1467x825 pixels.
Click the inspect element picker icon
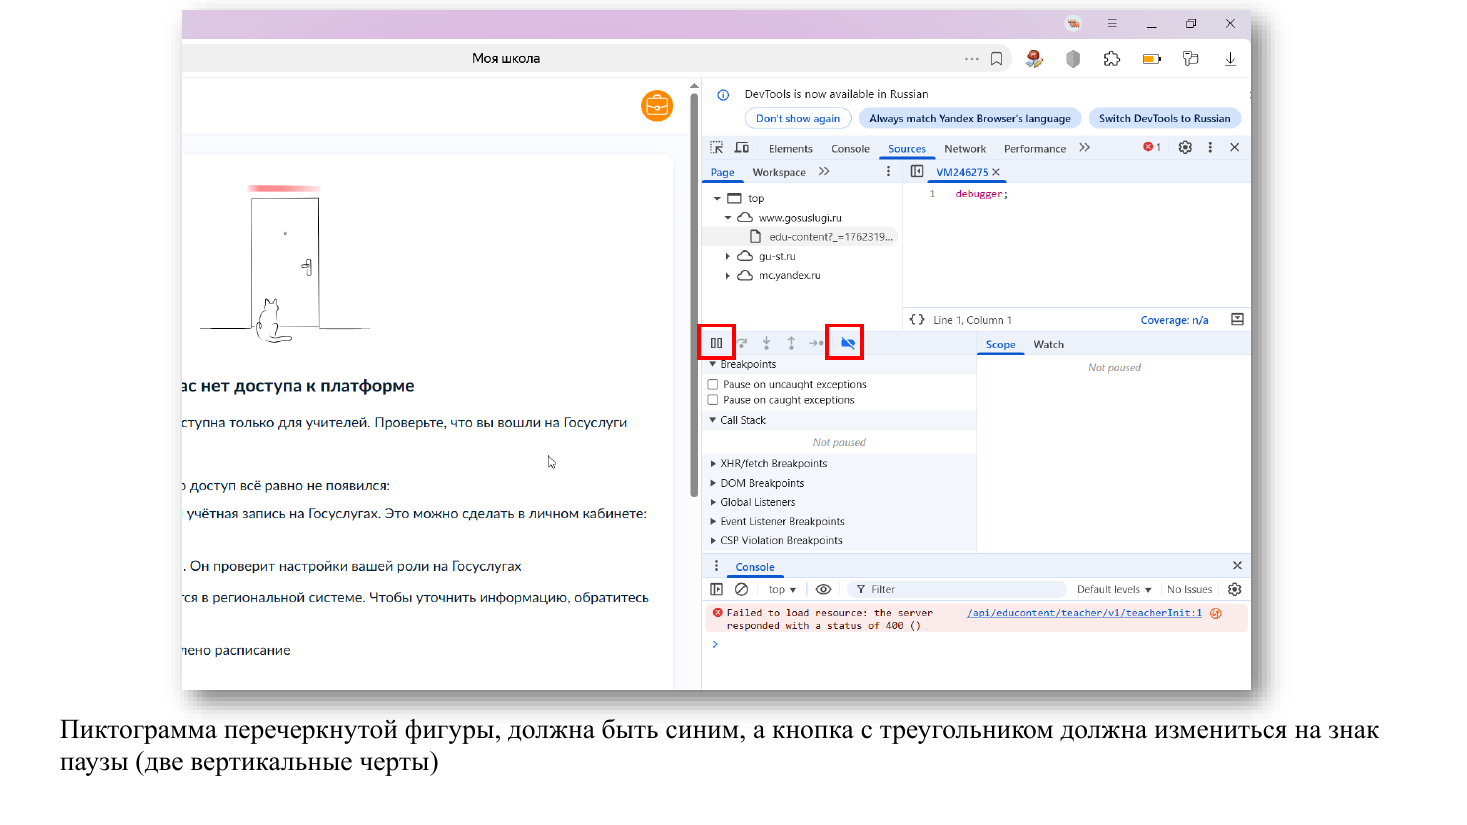pyautogui.click(x=717, y=148)
